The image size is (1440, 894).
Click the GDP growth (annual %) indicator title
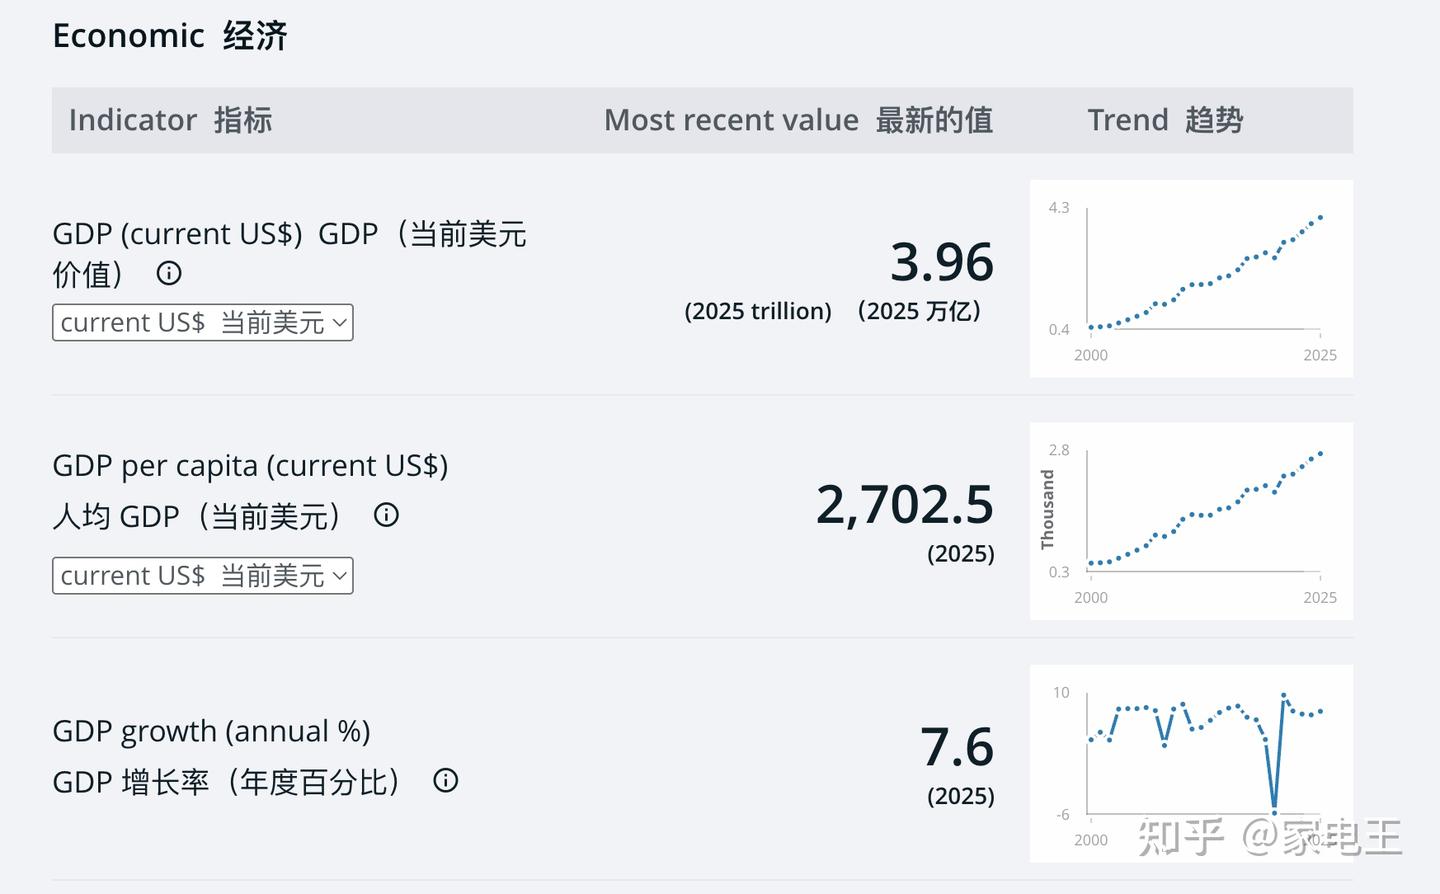[x=226, y=756]
